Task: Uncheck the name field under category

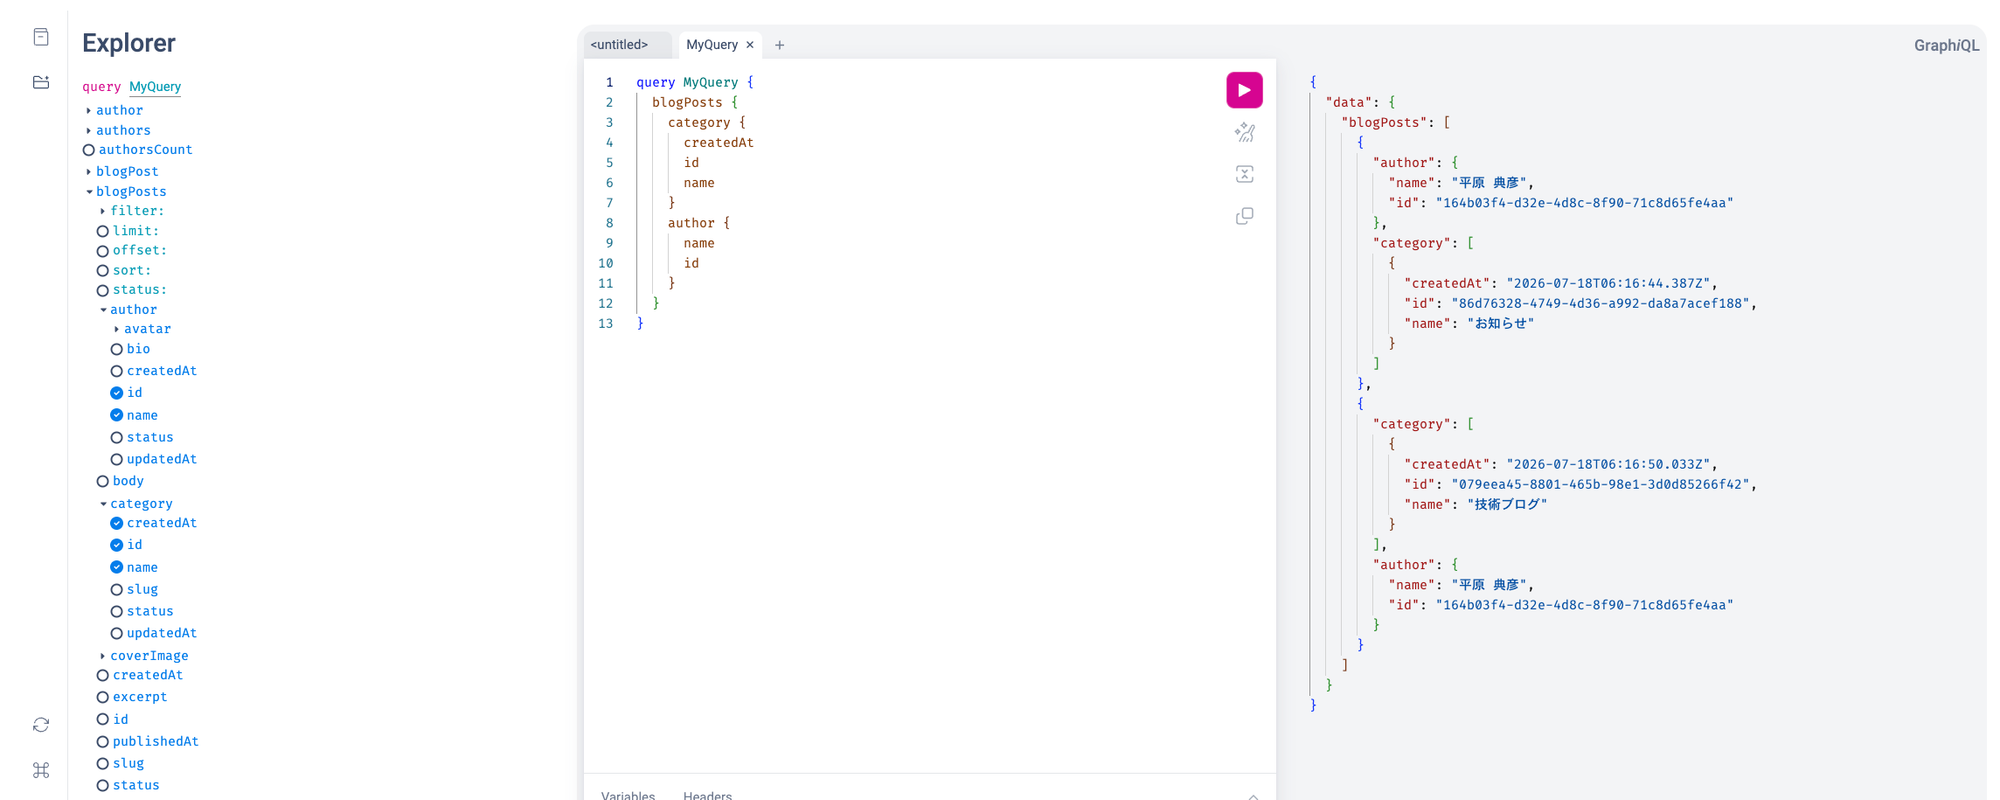Action: coord(117,567)
